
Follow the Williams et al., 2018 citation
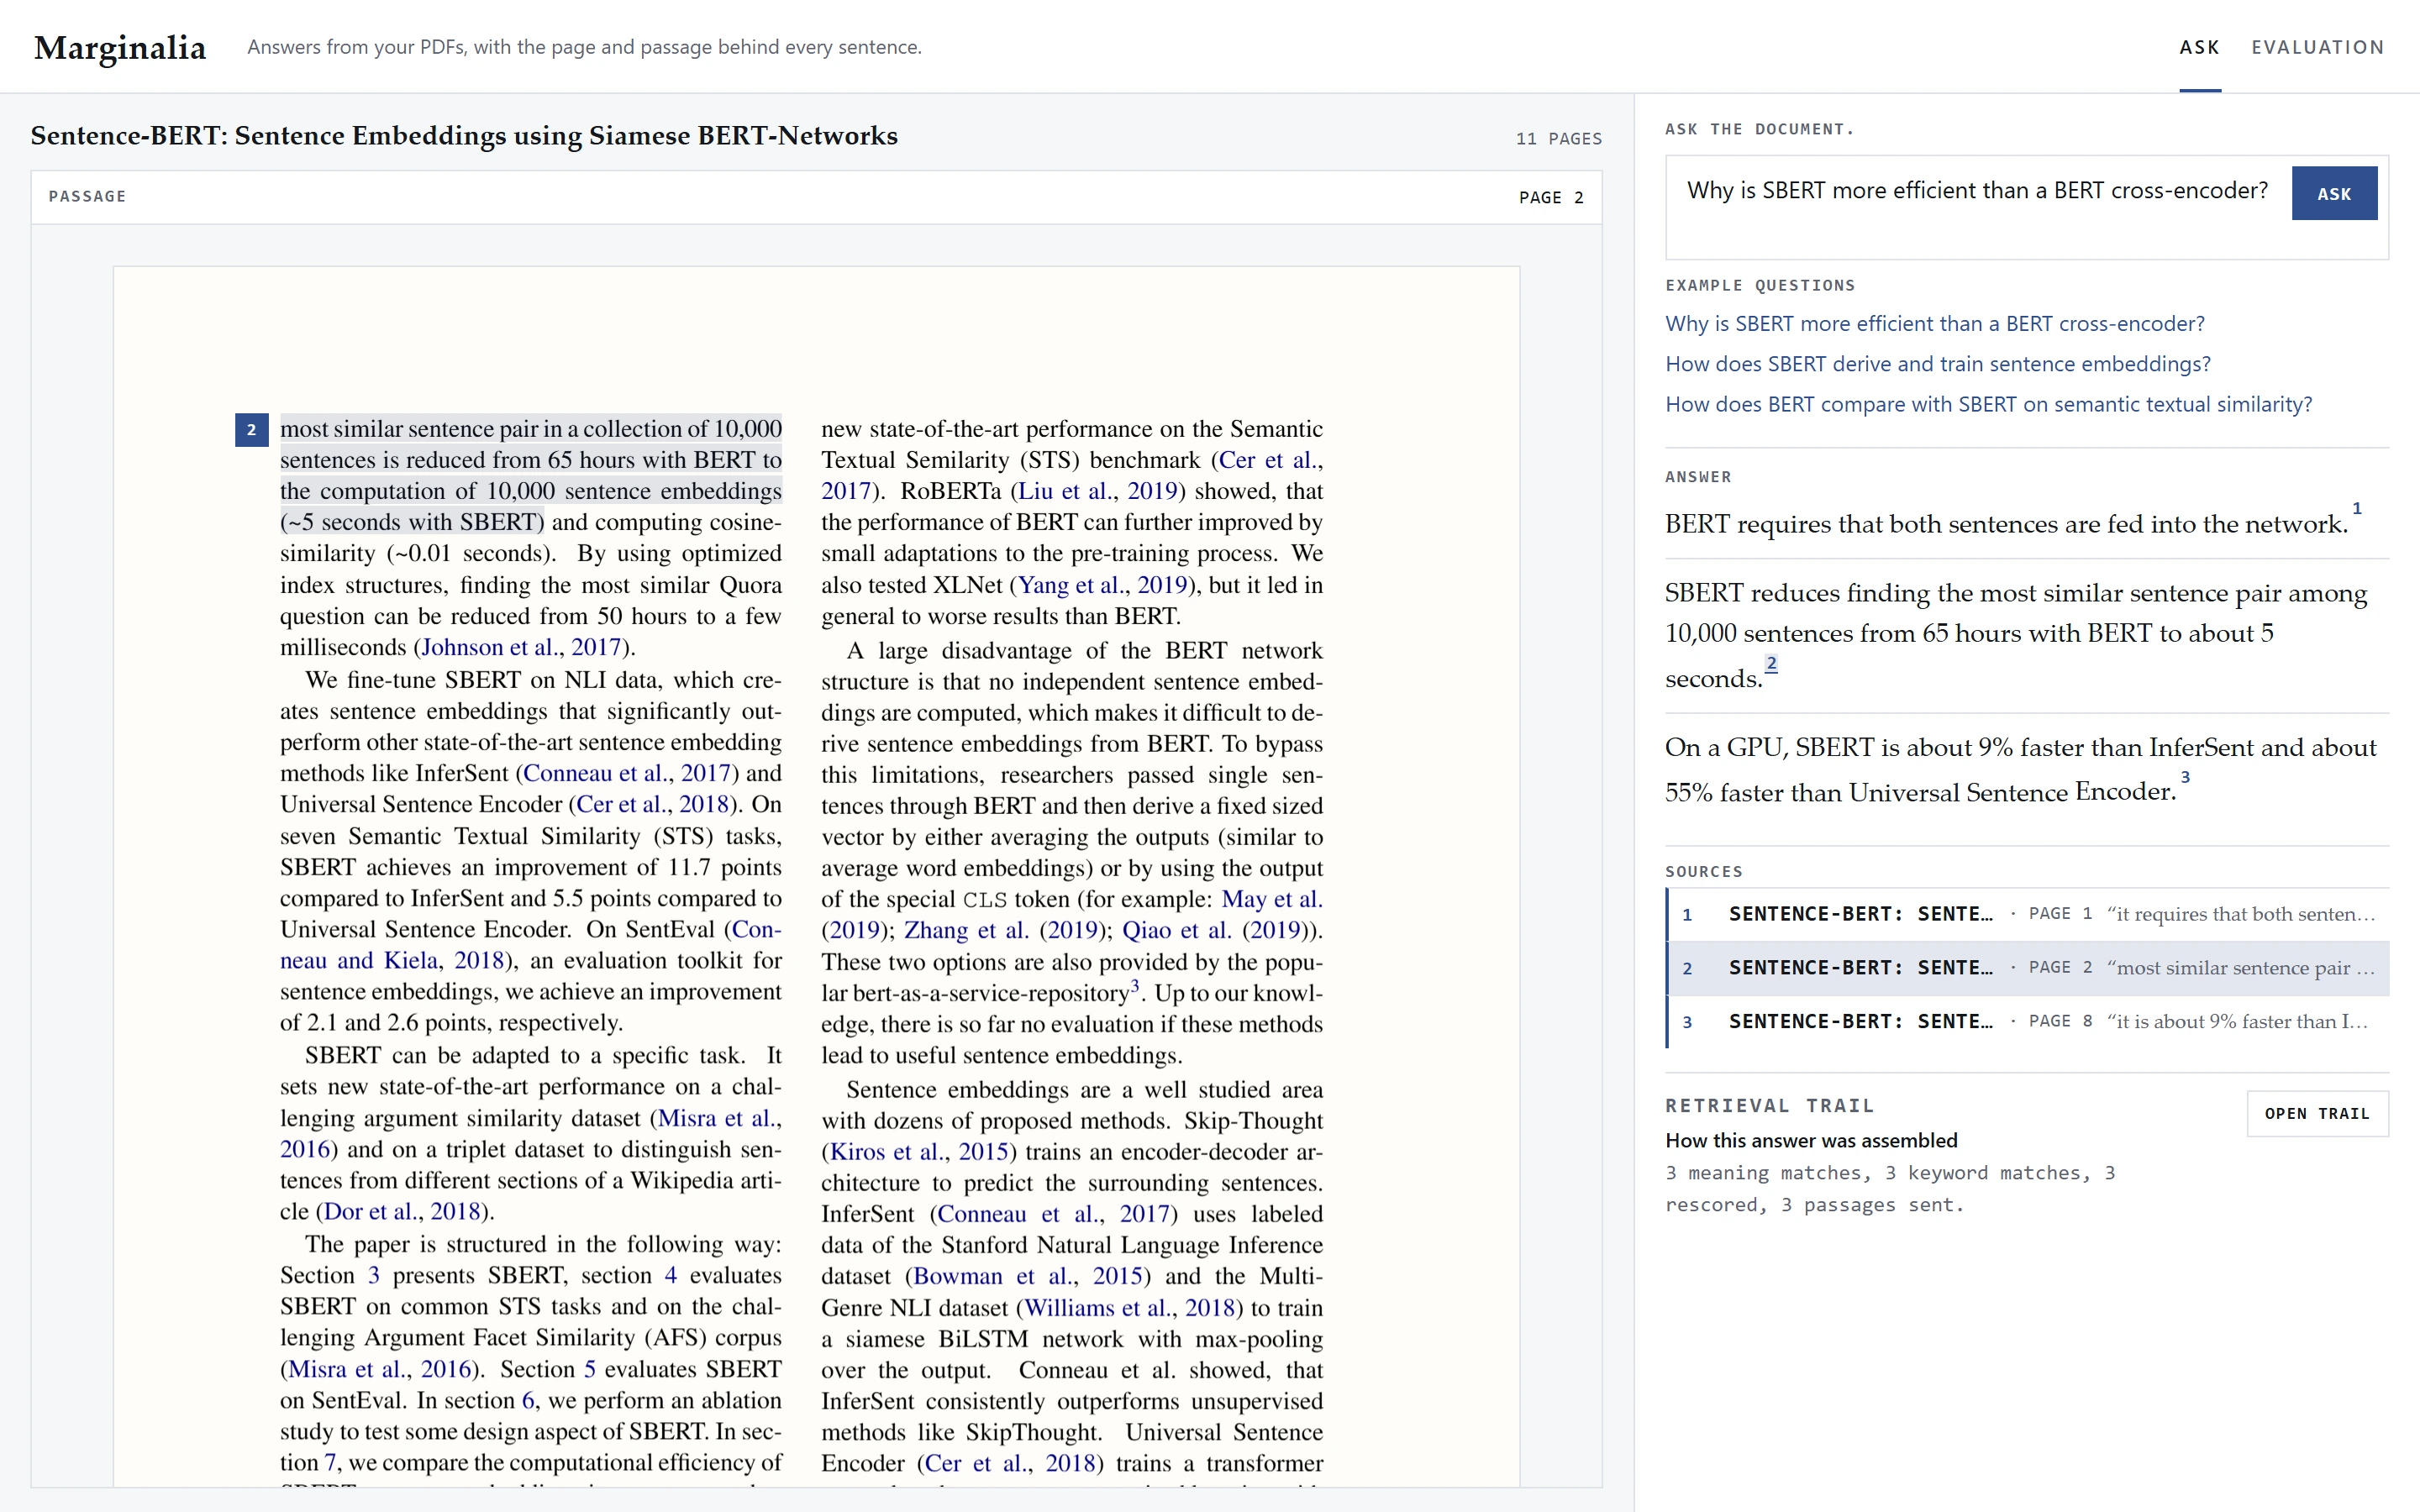(1129, 1308)
